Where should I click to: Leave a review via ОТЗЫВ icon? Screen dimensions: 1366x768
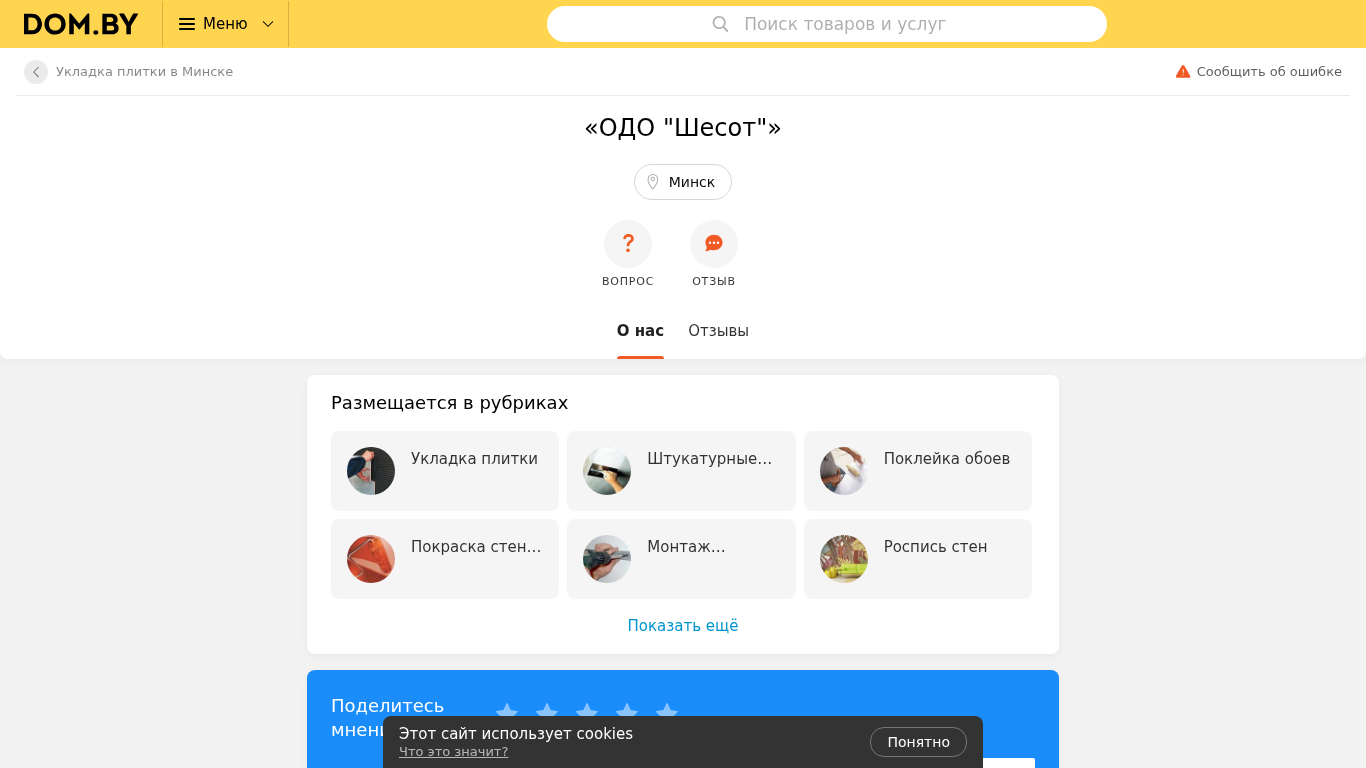pos(714,244)
